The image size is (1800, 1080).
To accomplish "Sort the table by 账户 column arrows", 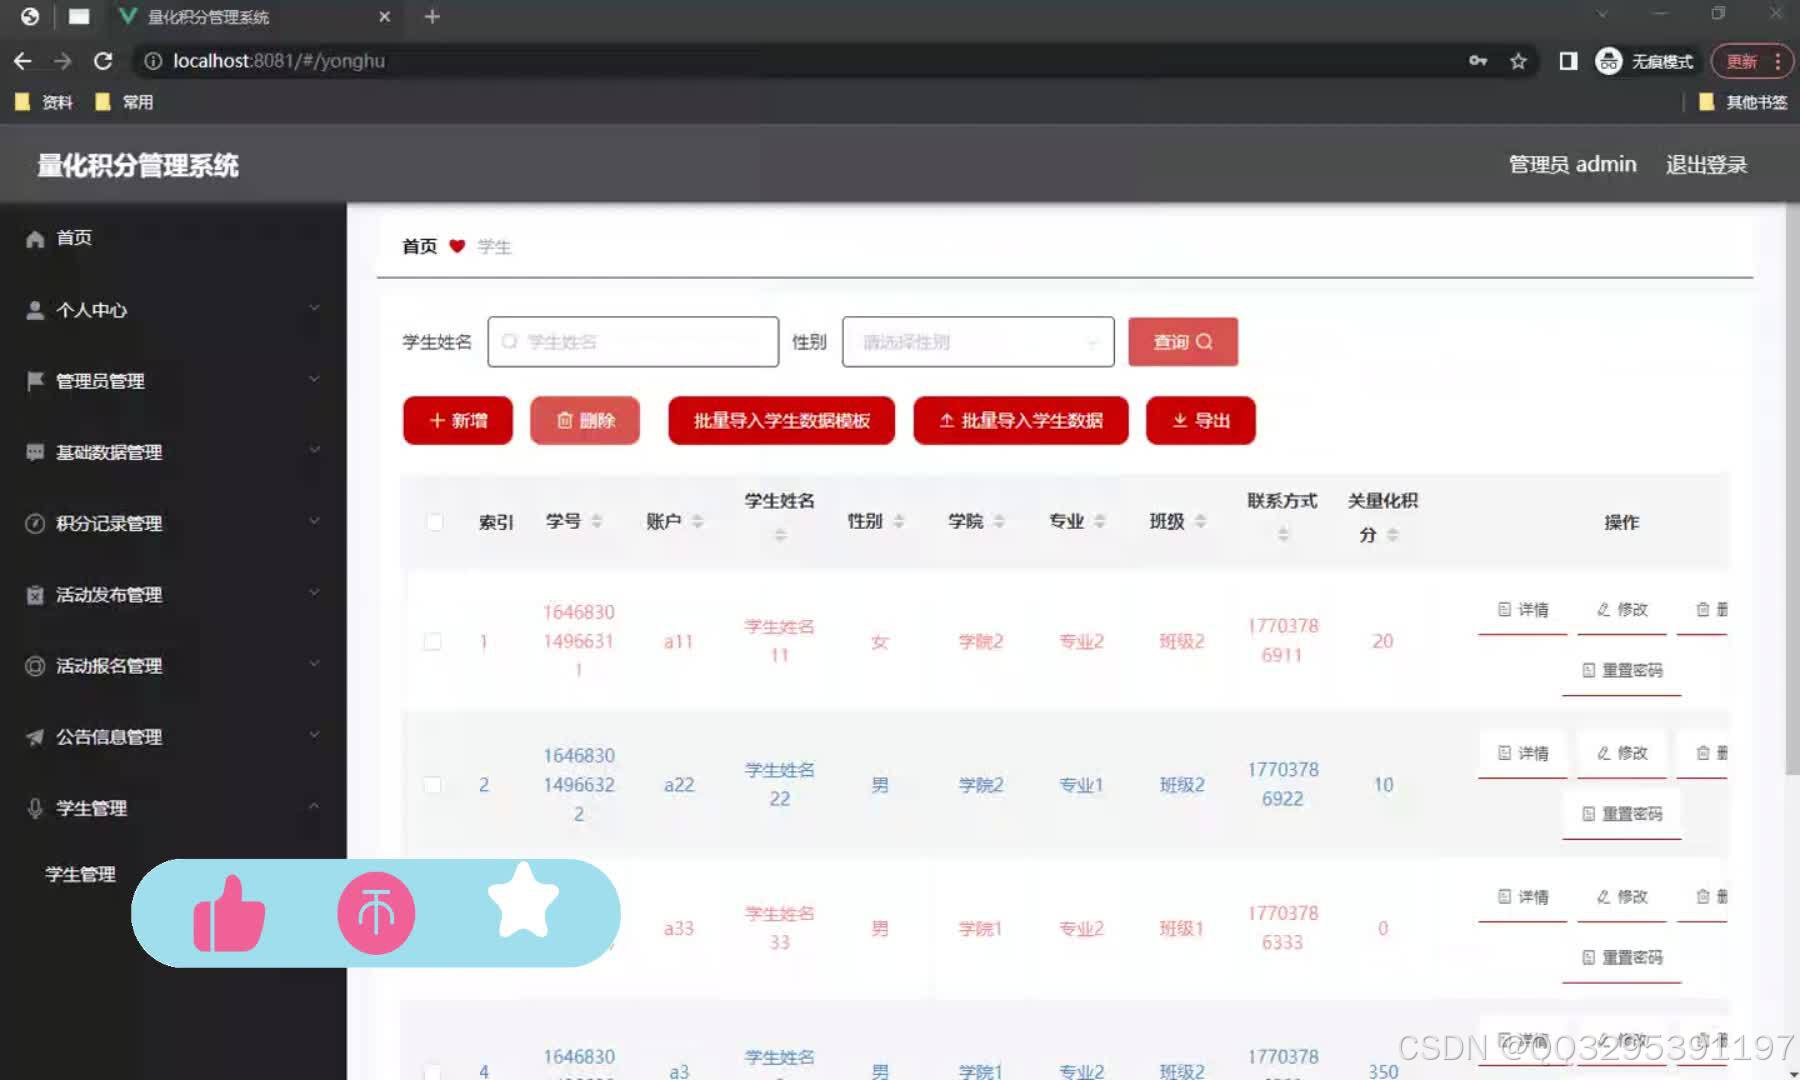I will (698, 521).
